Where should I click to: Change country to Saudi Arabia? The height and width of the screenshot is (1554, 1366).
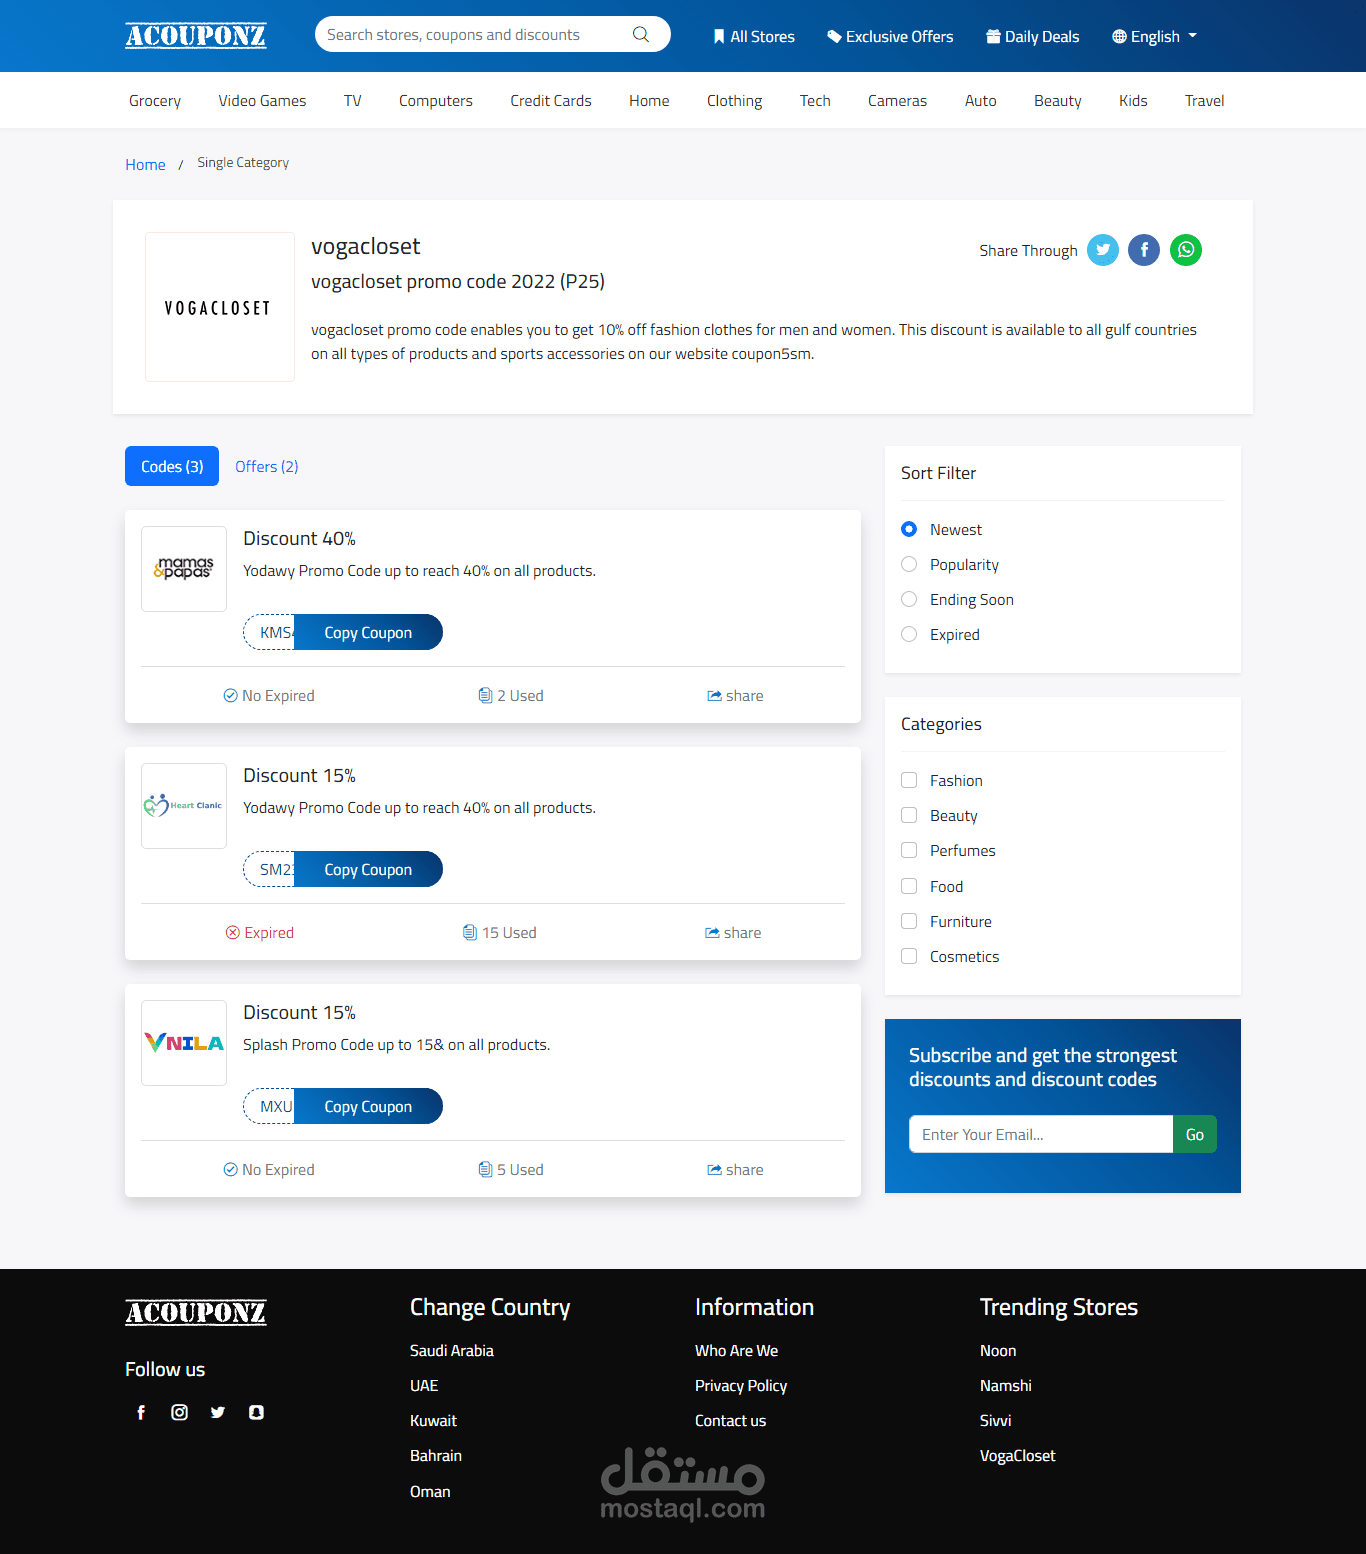pyautogui.click(x=452, y=1350)
